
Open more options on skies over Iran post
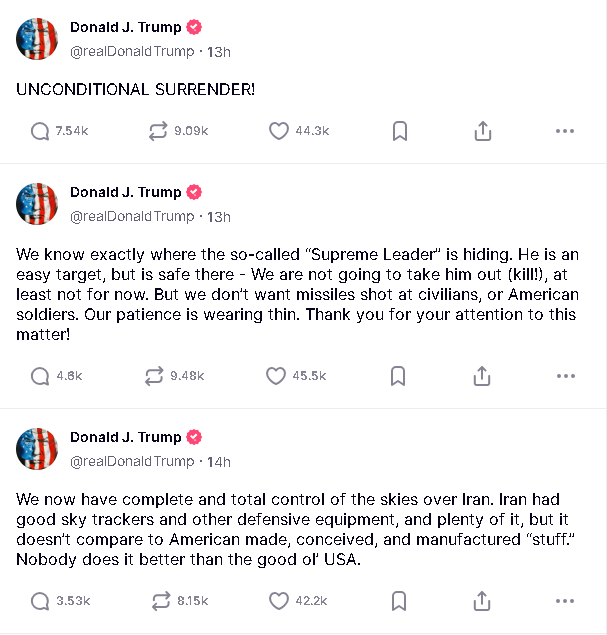coord(565,601)
